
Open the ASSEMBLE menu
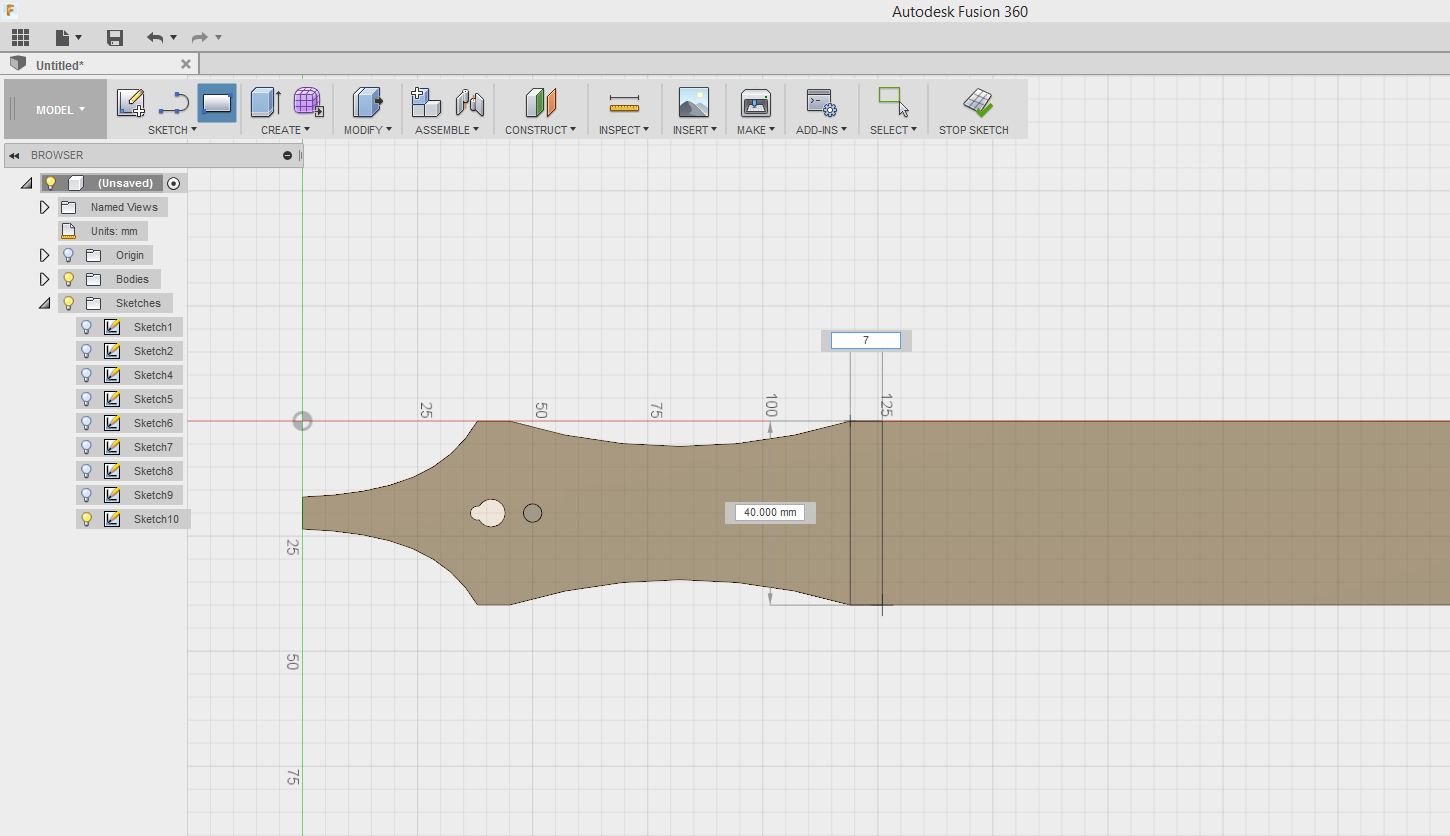pyautogui.click(x=447, y=130)
